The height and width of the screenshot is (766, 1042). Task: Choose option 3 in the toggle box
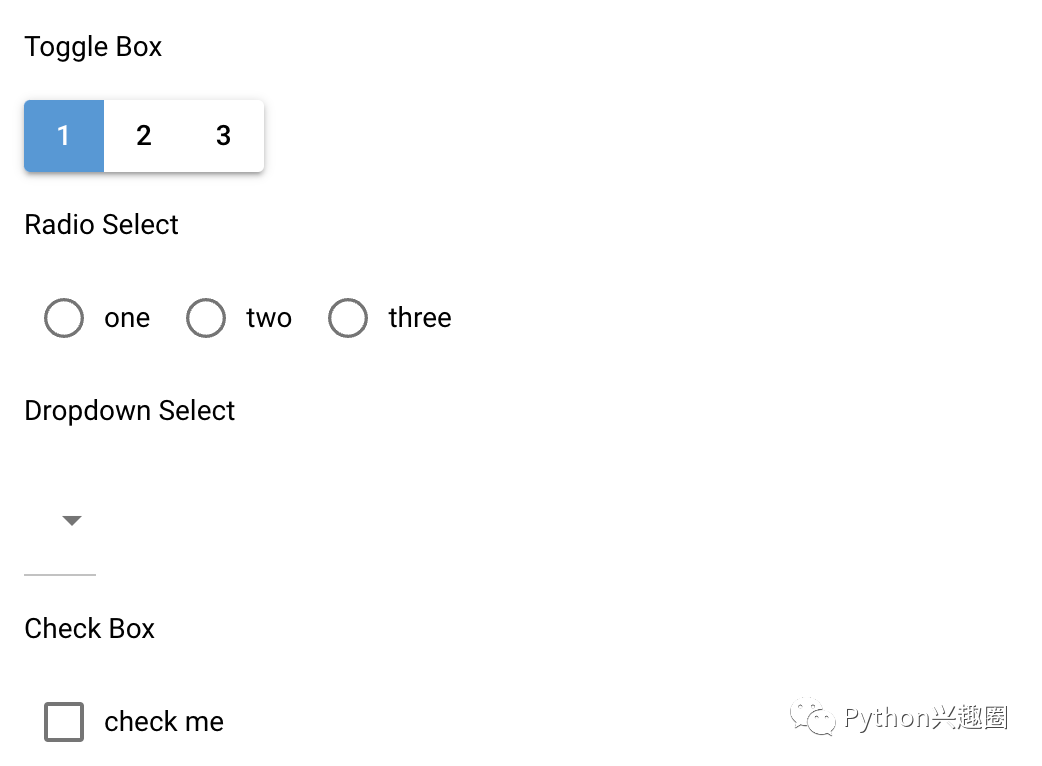click(224, 136)
